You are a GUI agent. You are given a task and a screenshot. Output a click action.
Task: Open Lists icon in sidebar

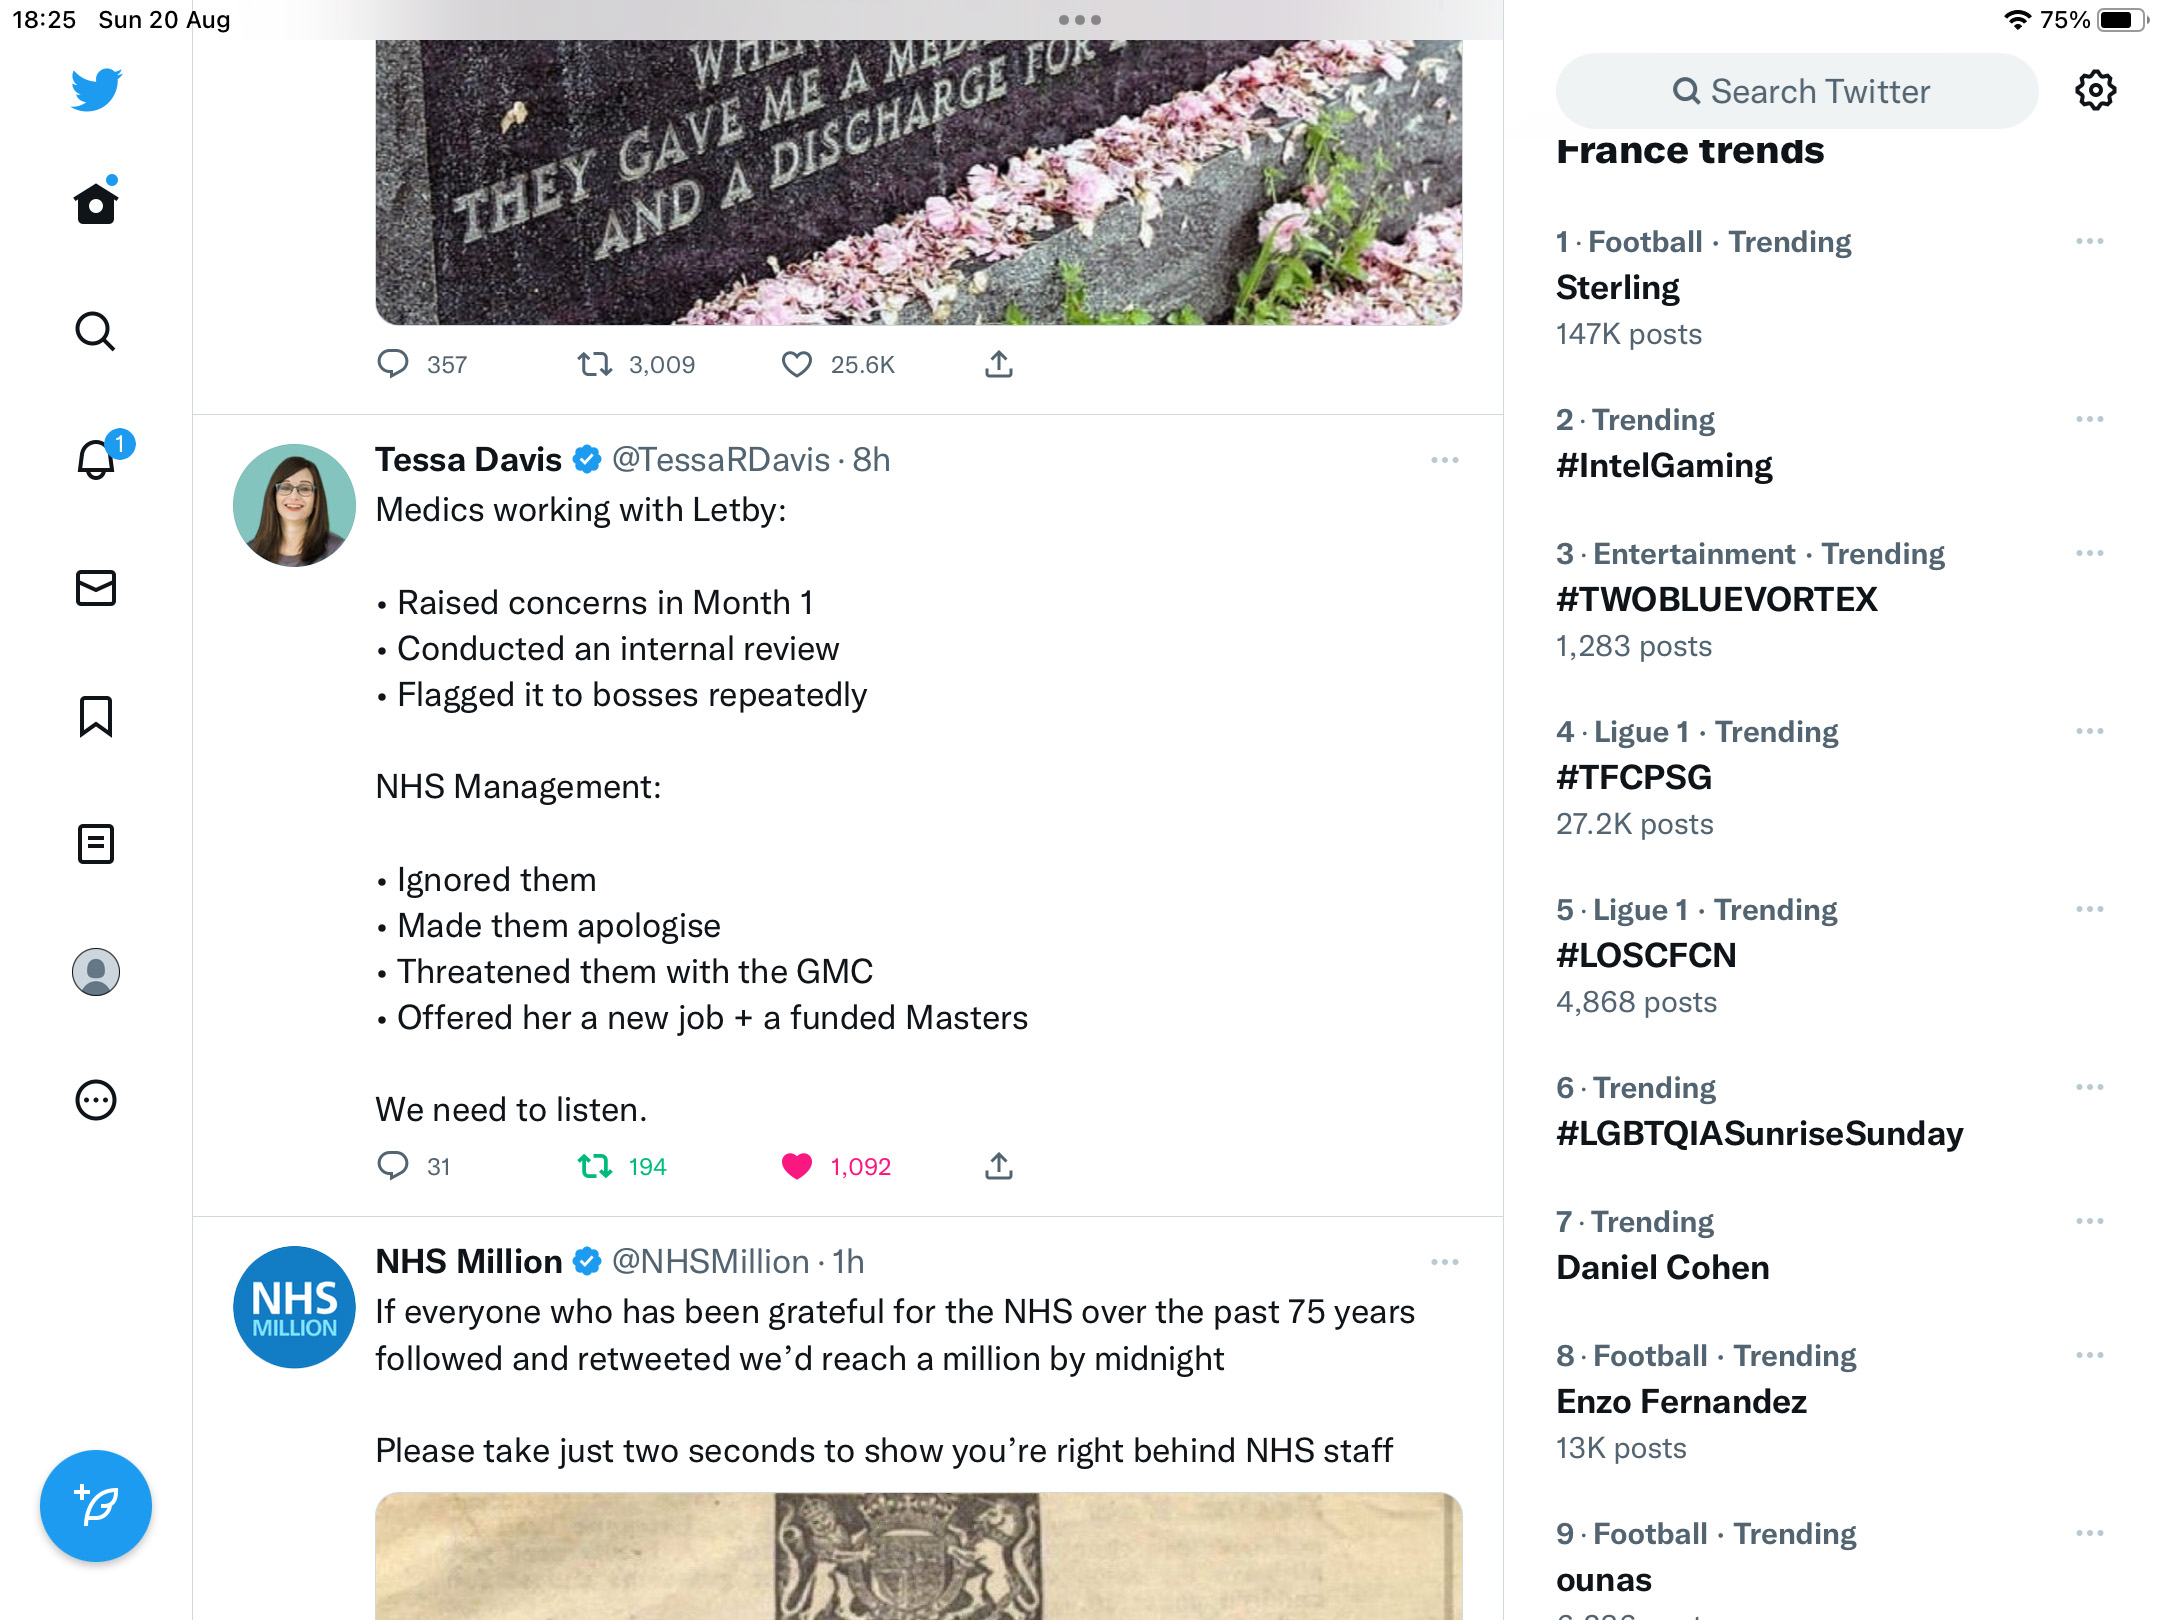96,844
